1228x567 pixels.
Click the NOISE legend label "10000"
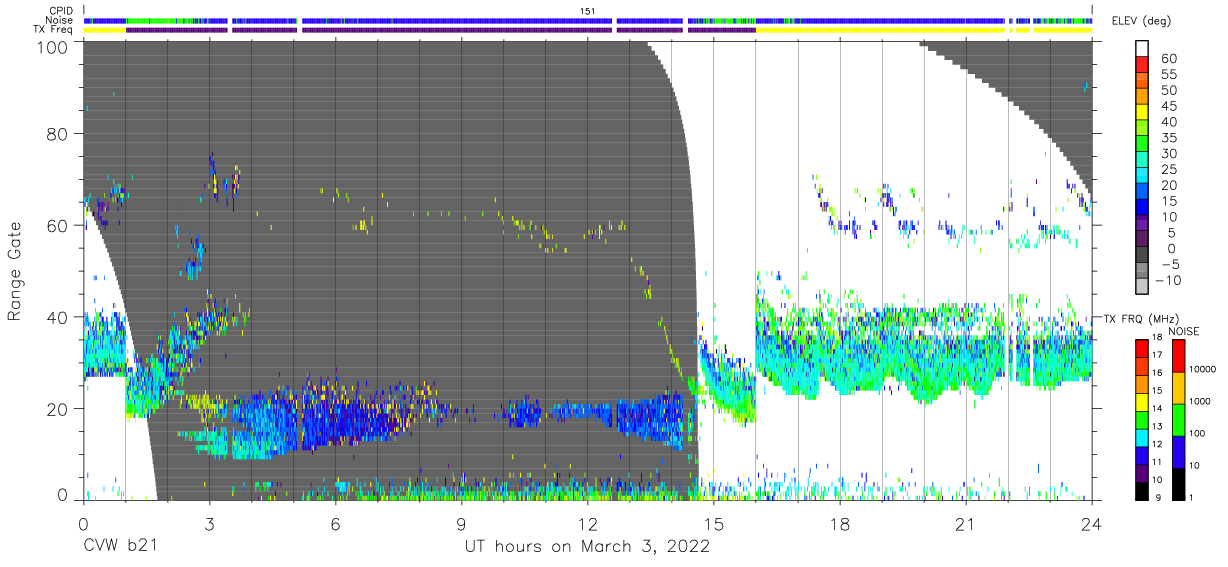pyautogui.click(x=1202, y=370)
